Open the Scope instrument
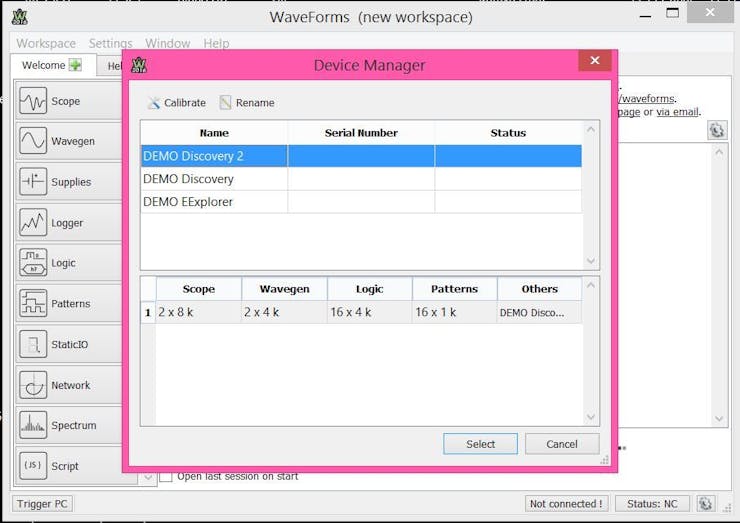 (69, 101)
